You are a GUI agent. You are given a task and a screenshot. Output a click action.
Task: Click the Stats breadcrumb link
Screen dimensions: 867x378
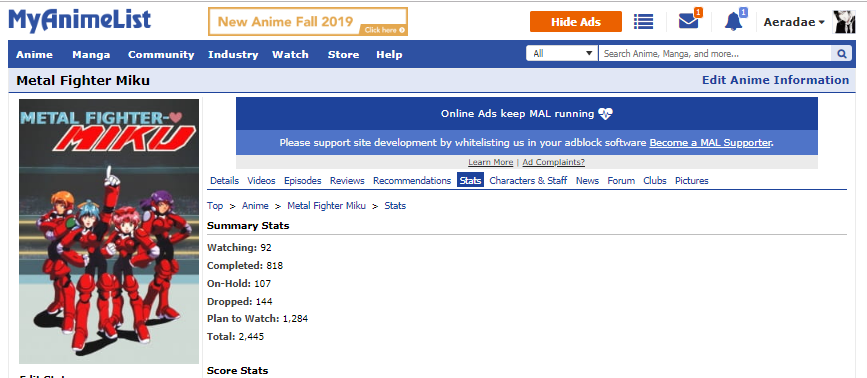point(395,206)
